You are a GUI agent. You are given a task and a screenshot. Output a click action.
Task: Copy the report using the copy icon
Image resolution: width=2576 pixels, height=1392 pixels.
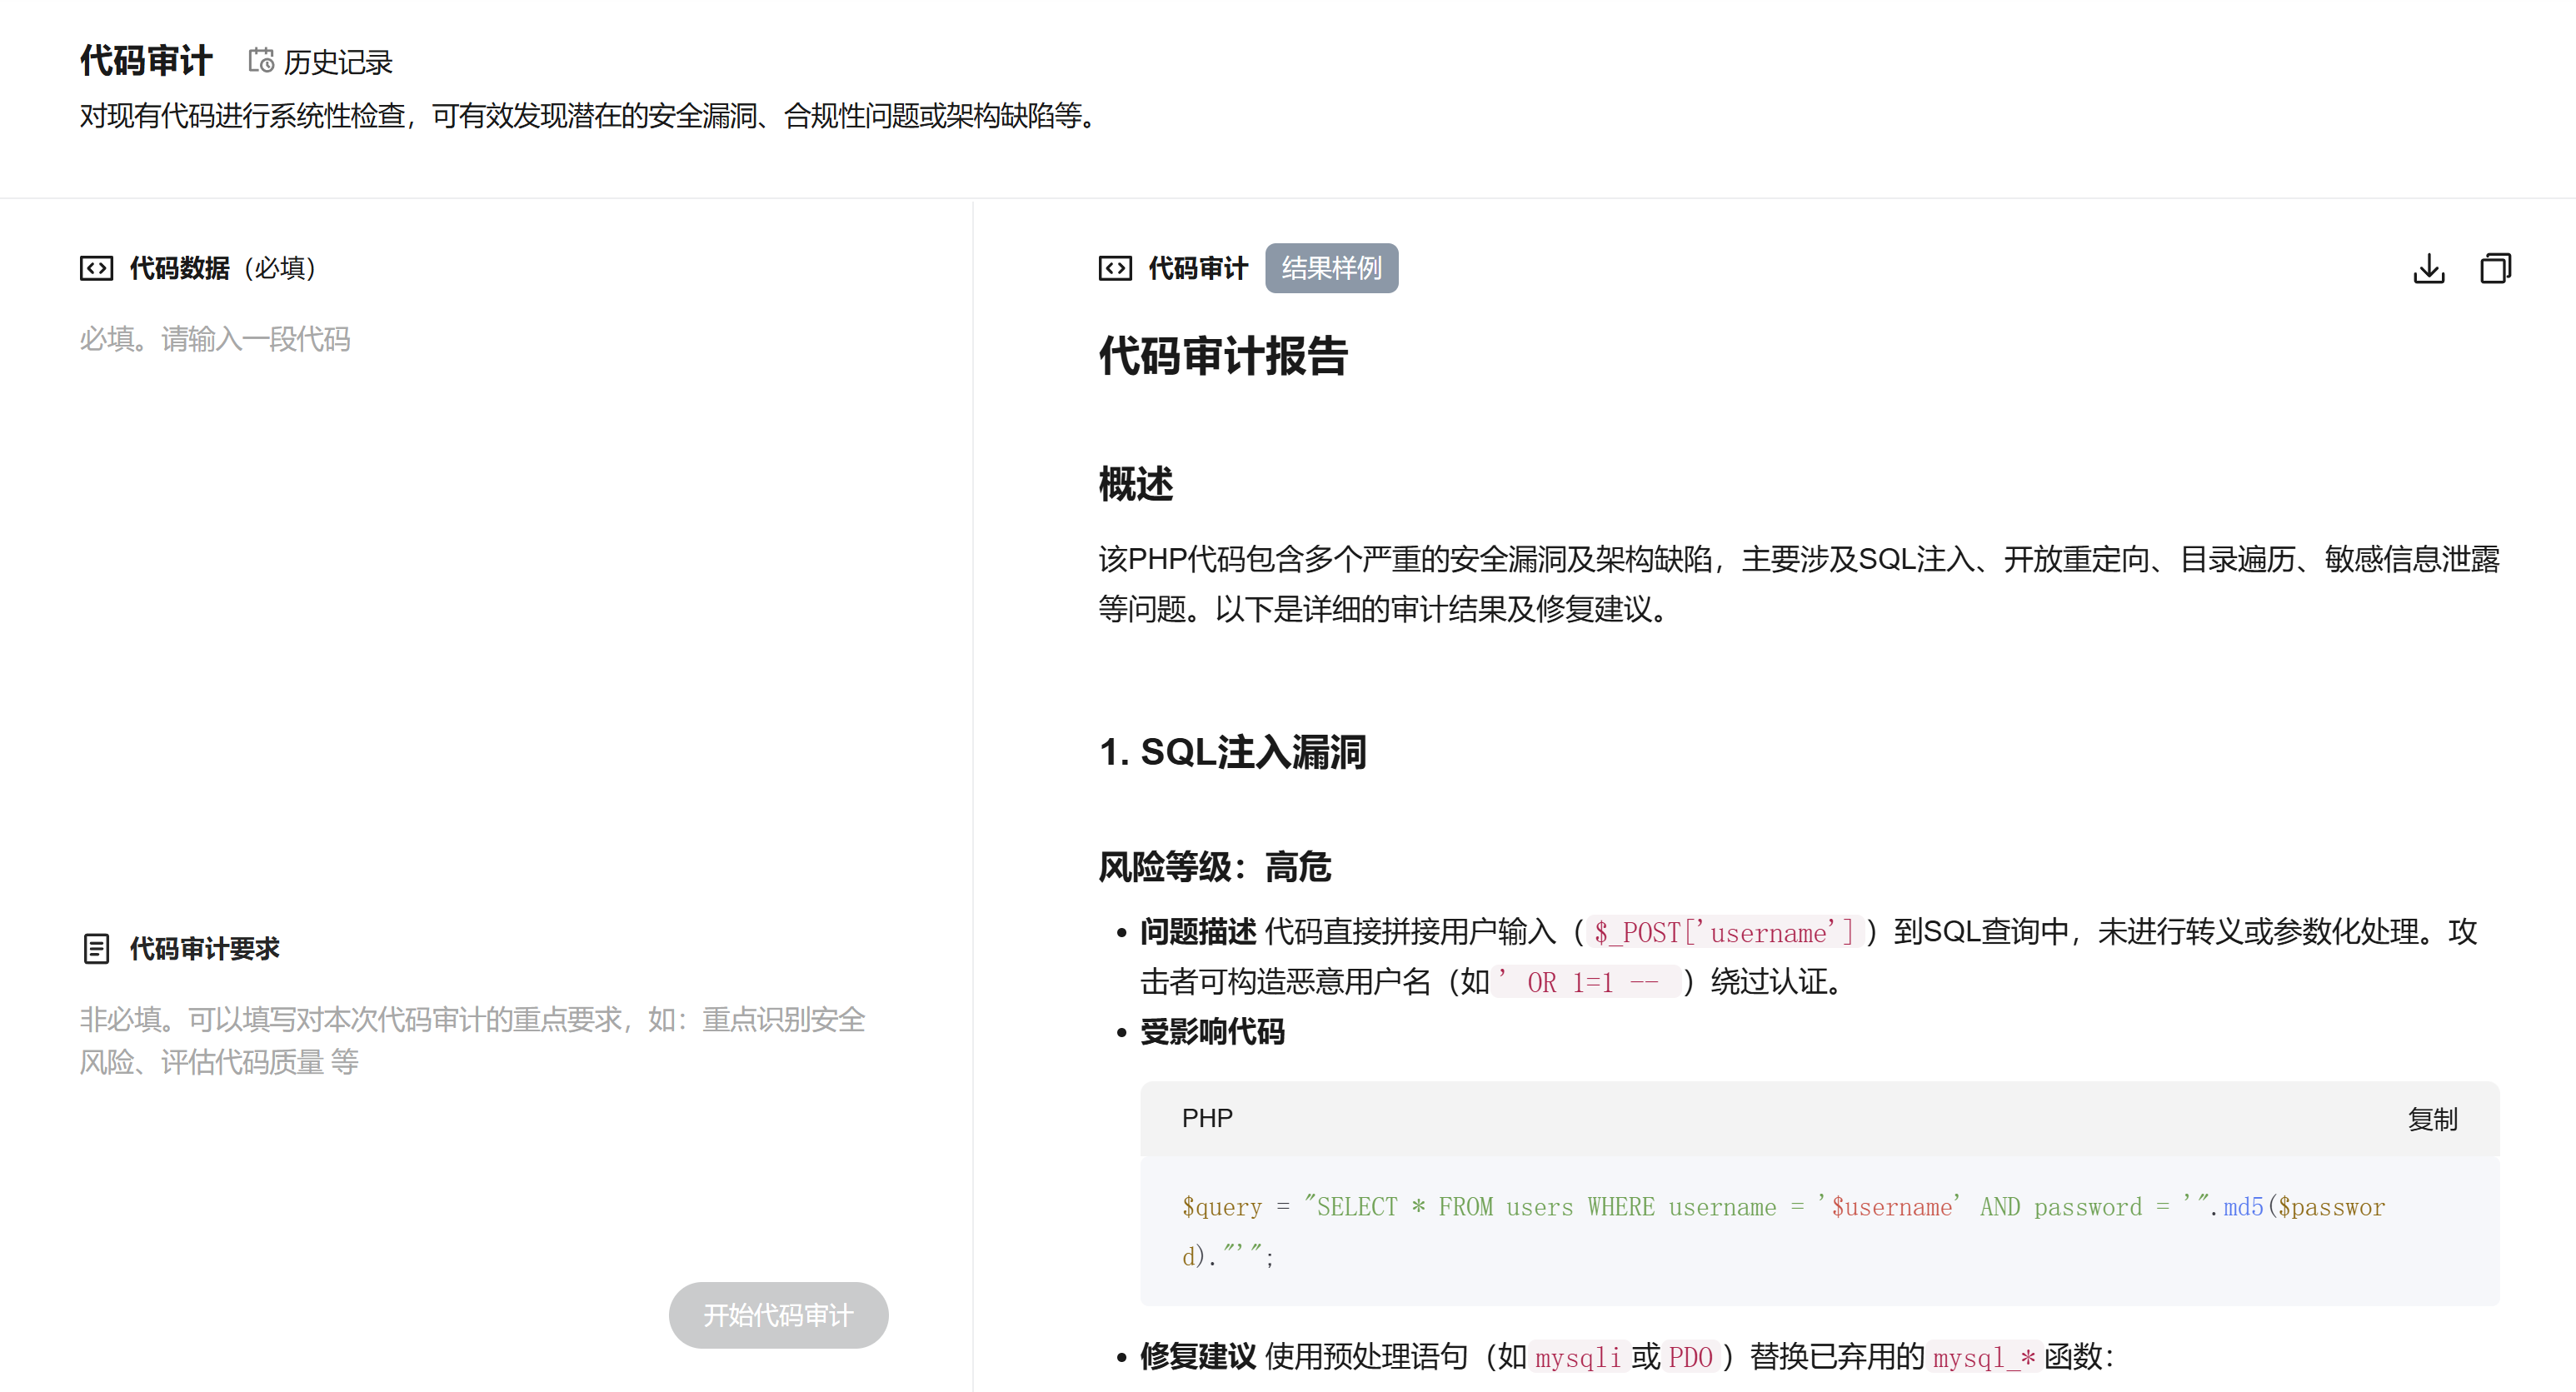(x=2494, y=268)
